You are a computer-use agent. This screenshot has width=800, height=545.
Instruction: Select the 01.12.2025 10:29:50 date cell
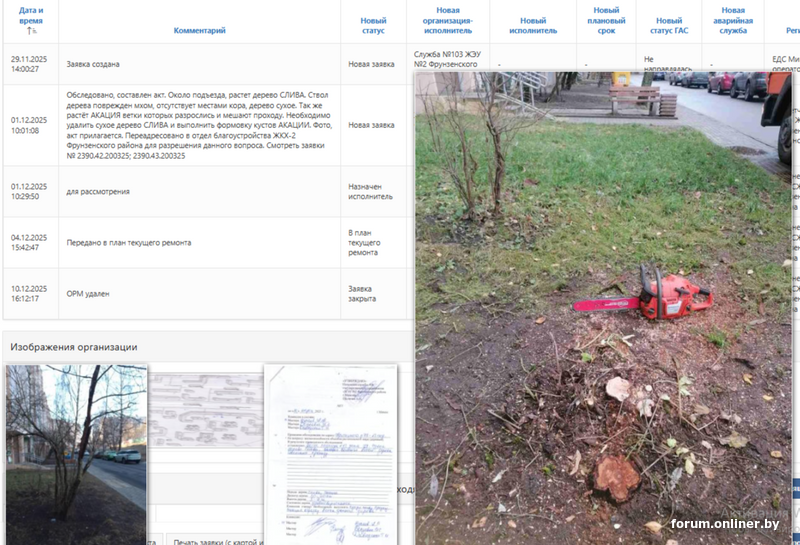(29, 191)
